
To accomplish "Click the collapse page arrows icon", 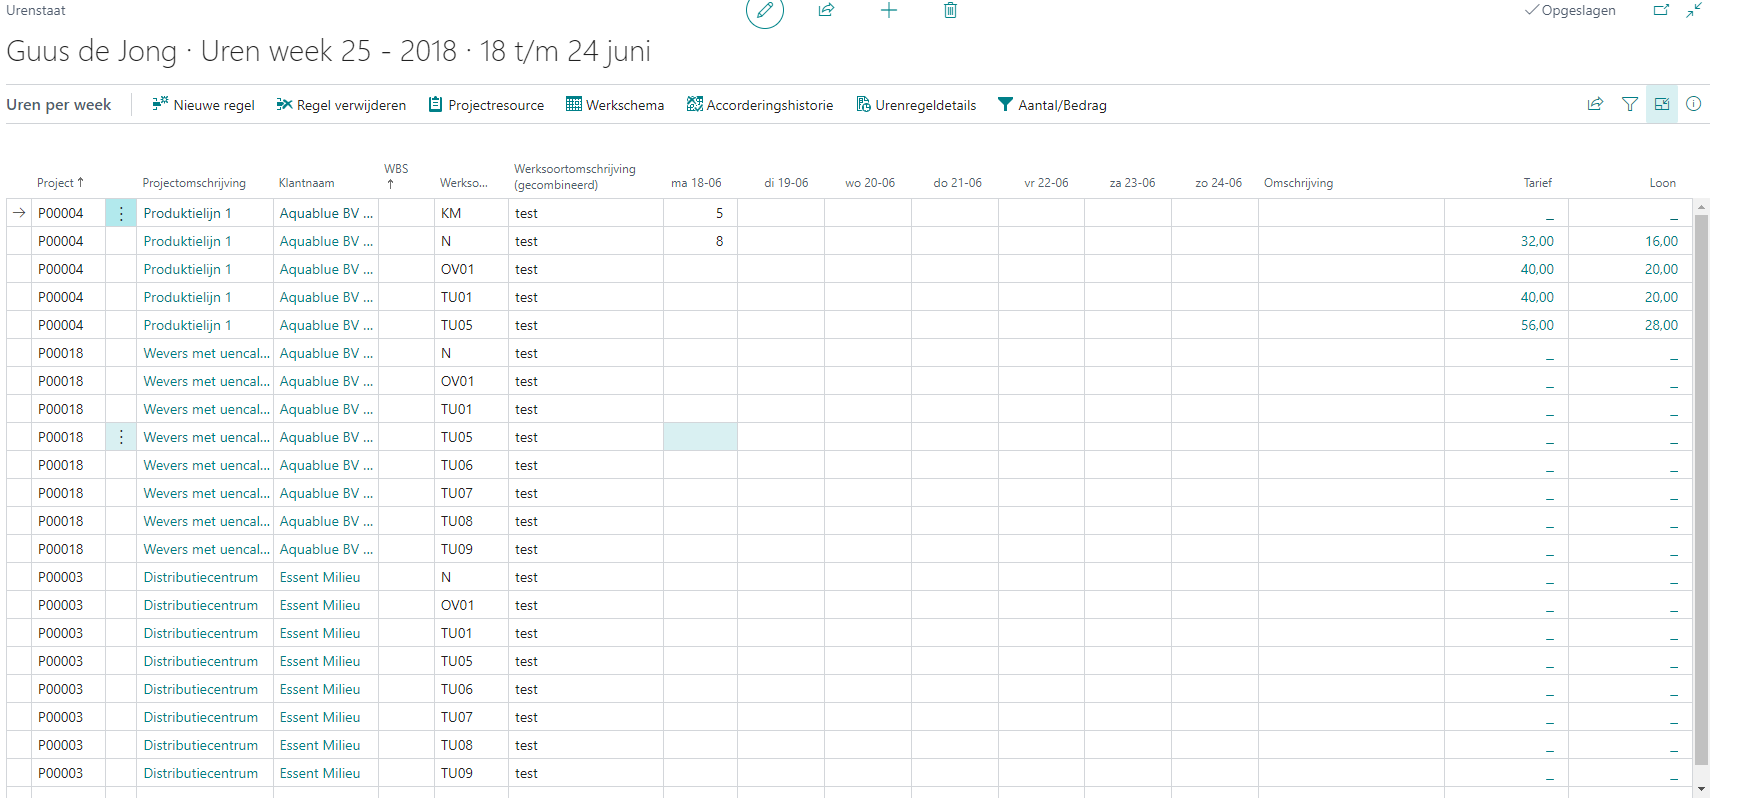I will (x=1694, y=11).
